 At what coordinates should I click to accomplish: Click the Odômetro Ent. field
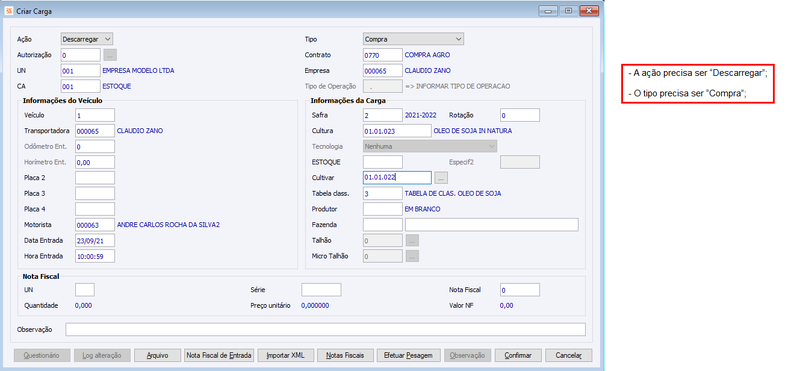pos(95,146)
